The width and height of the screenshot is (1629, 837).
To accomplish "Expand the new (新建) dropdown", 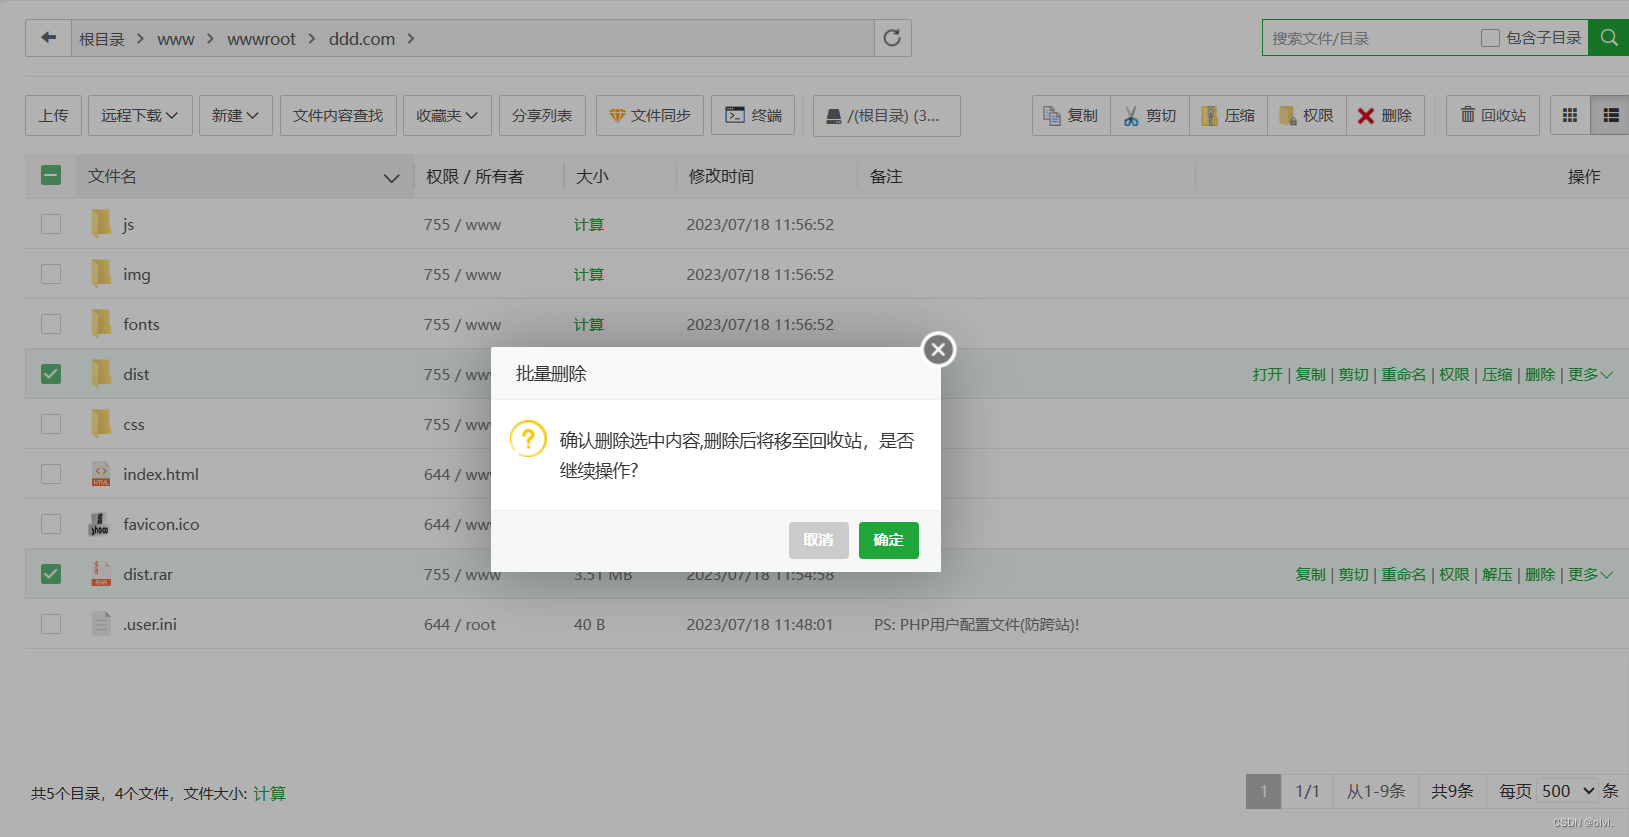I will click(236, 116).
